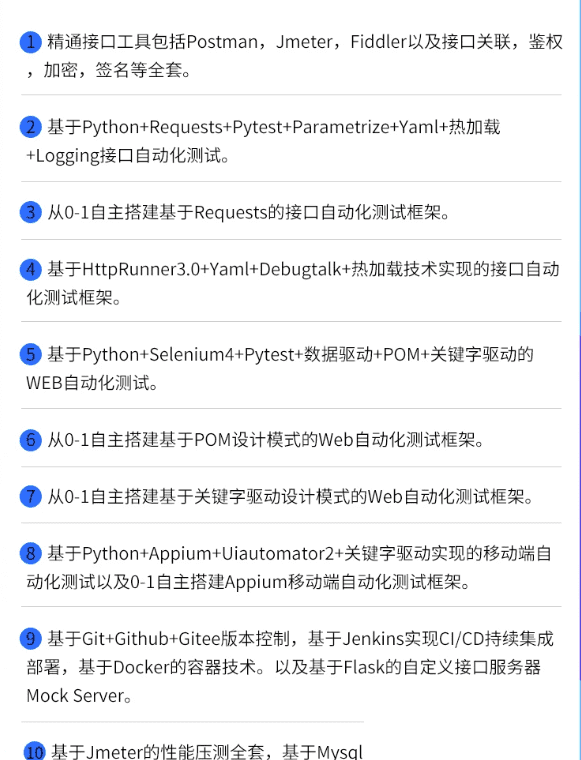This screenshot has width=581, height=760.
Task: Click text '基于Python+Appium+Uiautomator2+关键字驱动'
Action: pos(240,554)
